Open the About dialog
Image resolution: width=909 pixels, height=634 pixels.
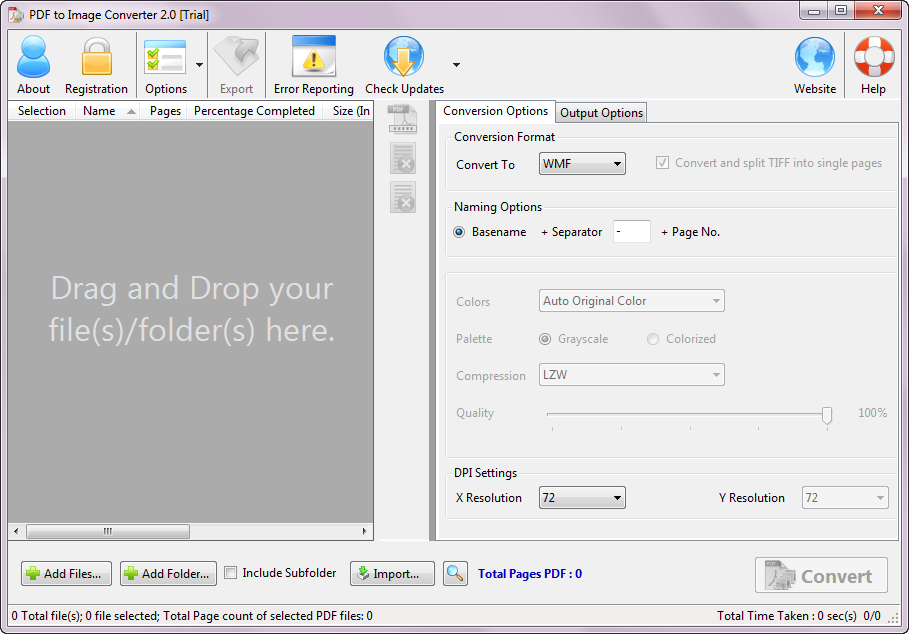pyautogui.click(x=33, y=64)
